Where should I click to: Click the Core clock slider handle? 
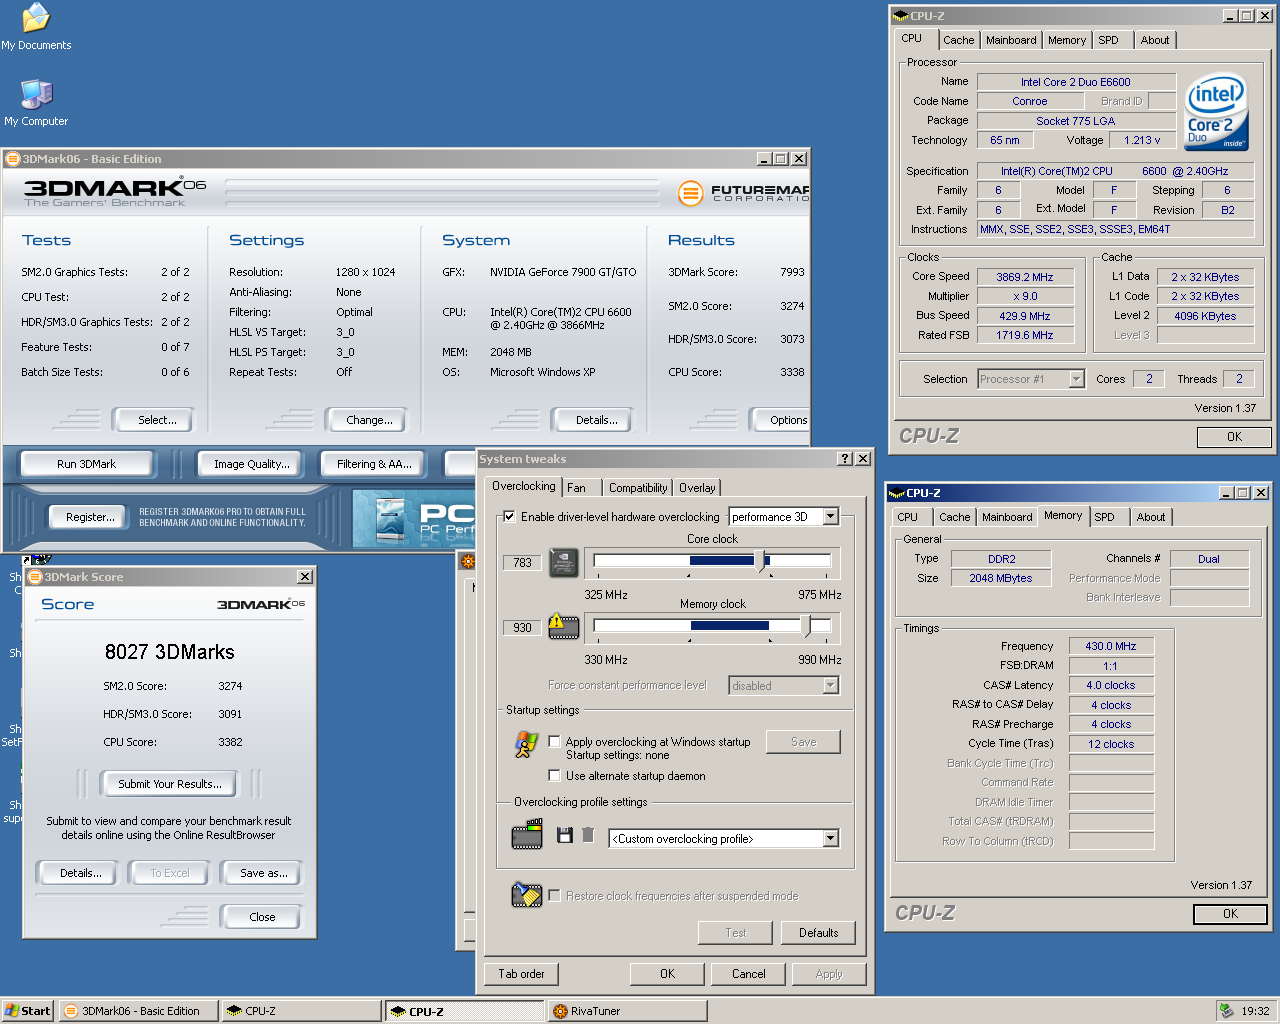point(762,561)
